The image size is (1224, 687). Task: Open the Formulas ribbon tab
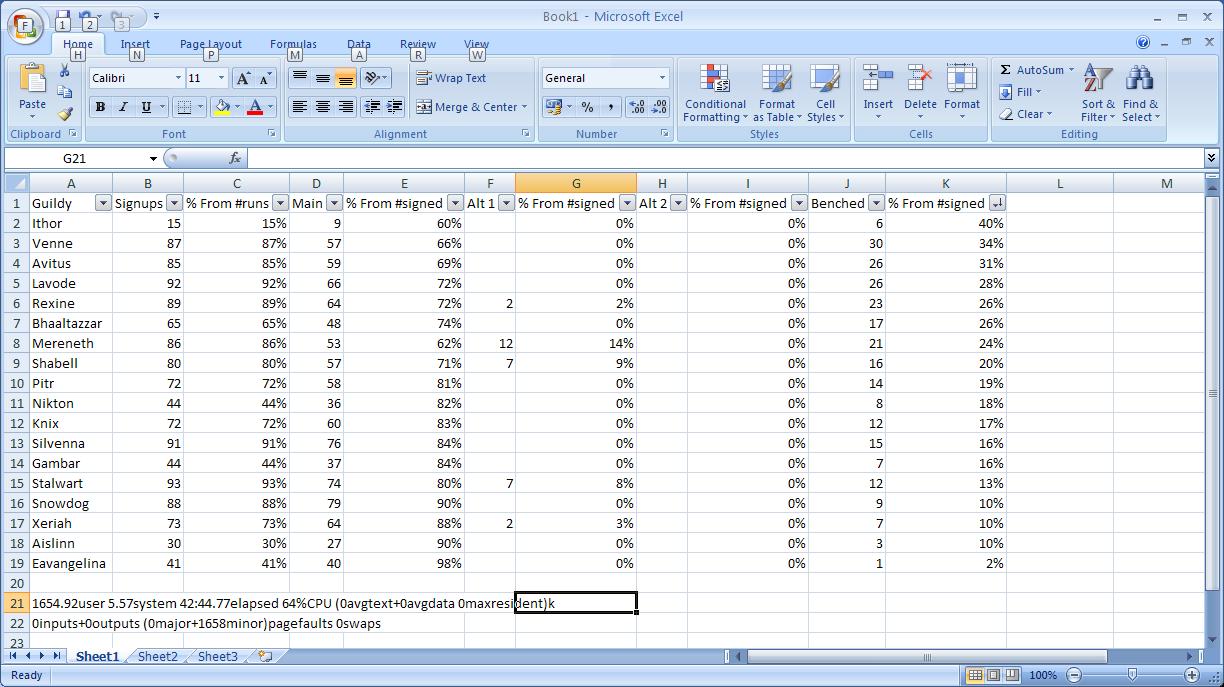pos(293,44)
